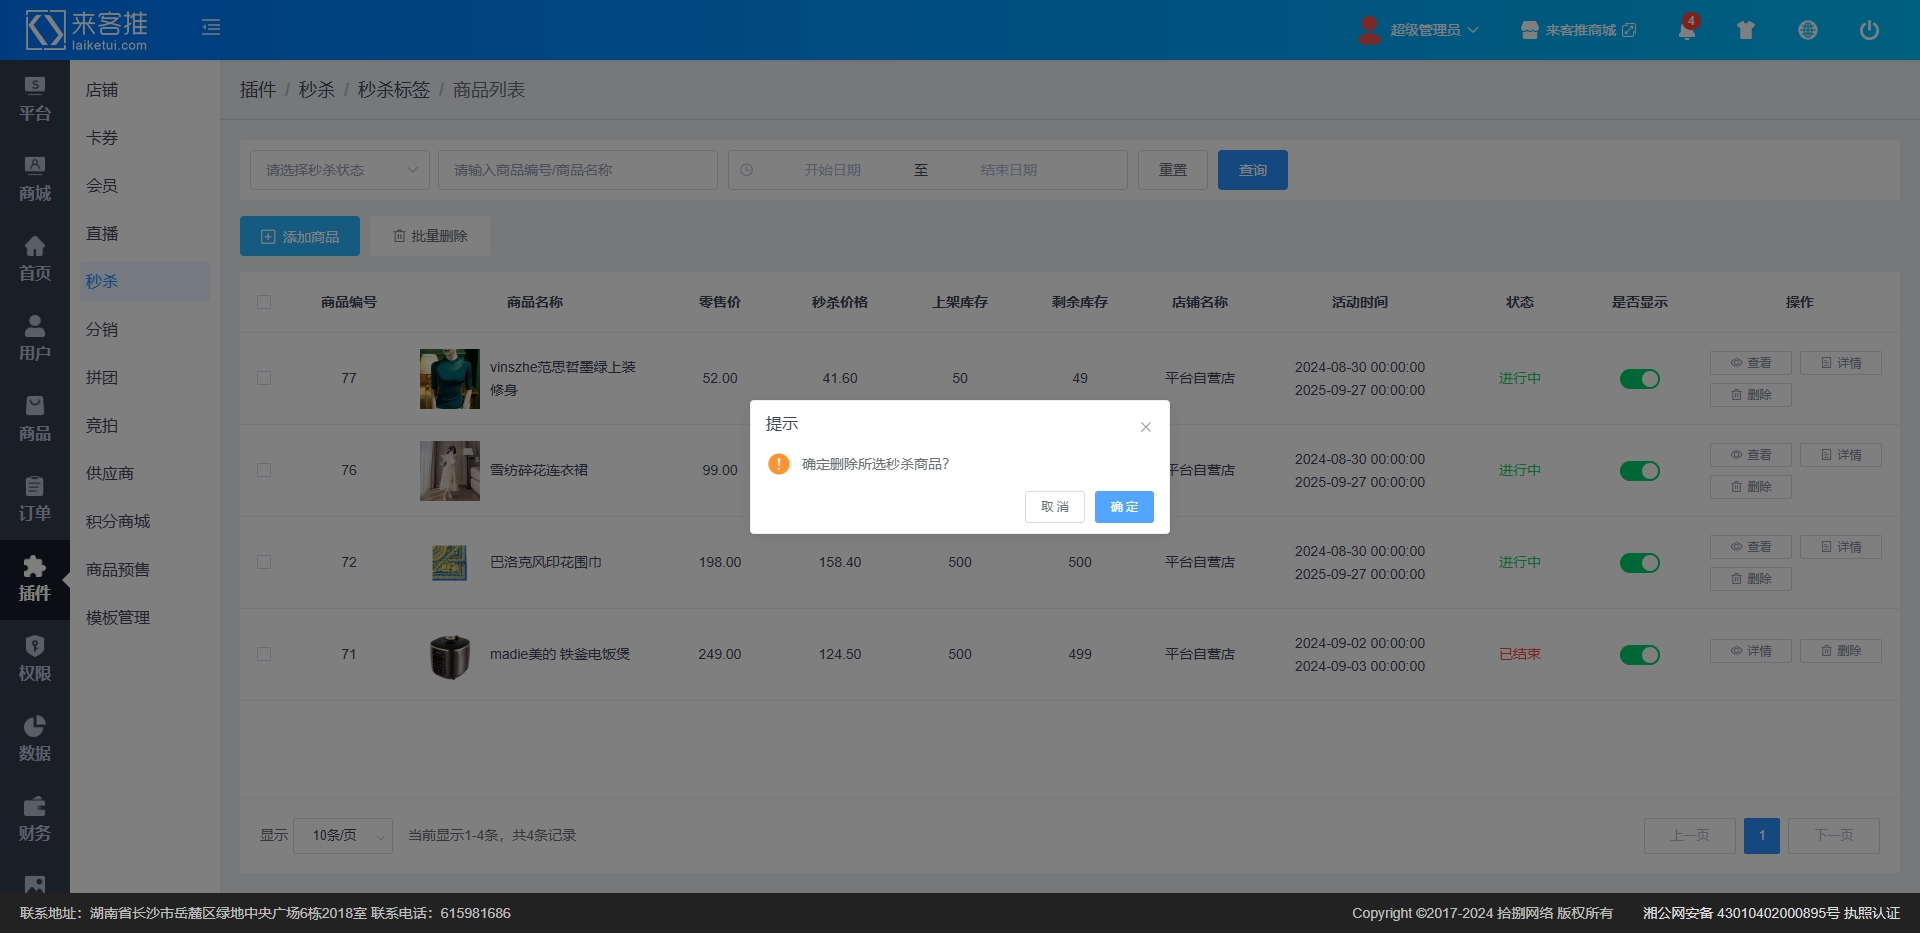Check the checkbox for product 72
This screenshot has width=1920, height=933.
pyautogui.click(x=264, y=562)
